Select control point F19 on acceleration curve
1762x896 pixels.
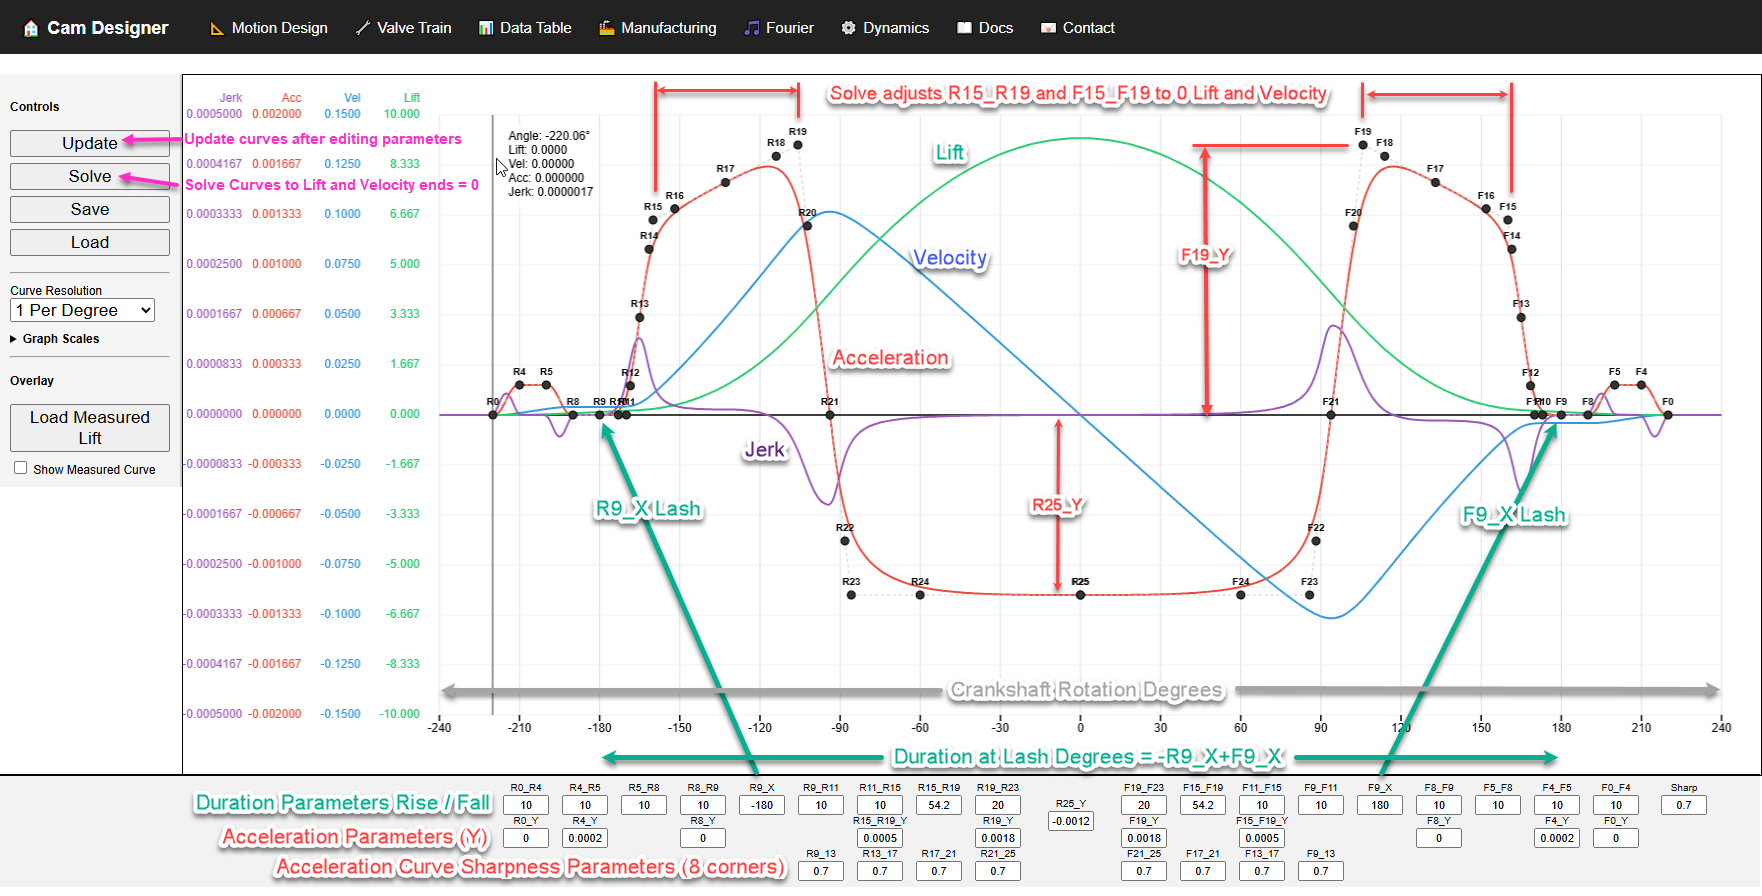tap(1363, 145)
